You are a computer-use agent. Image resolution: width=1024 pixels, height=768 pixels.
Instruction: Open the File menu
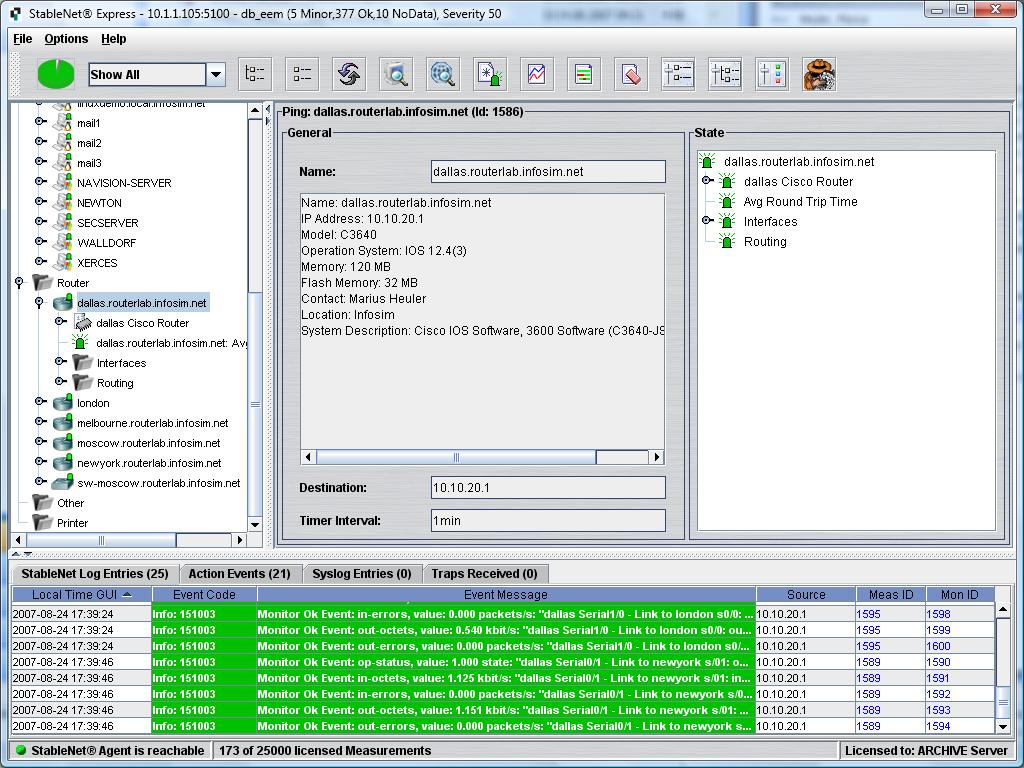(x=23, y=39)
